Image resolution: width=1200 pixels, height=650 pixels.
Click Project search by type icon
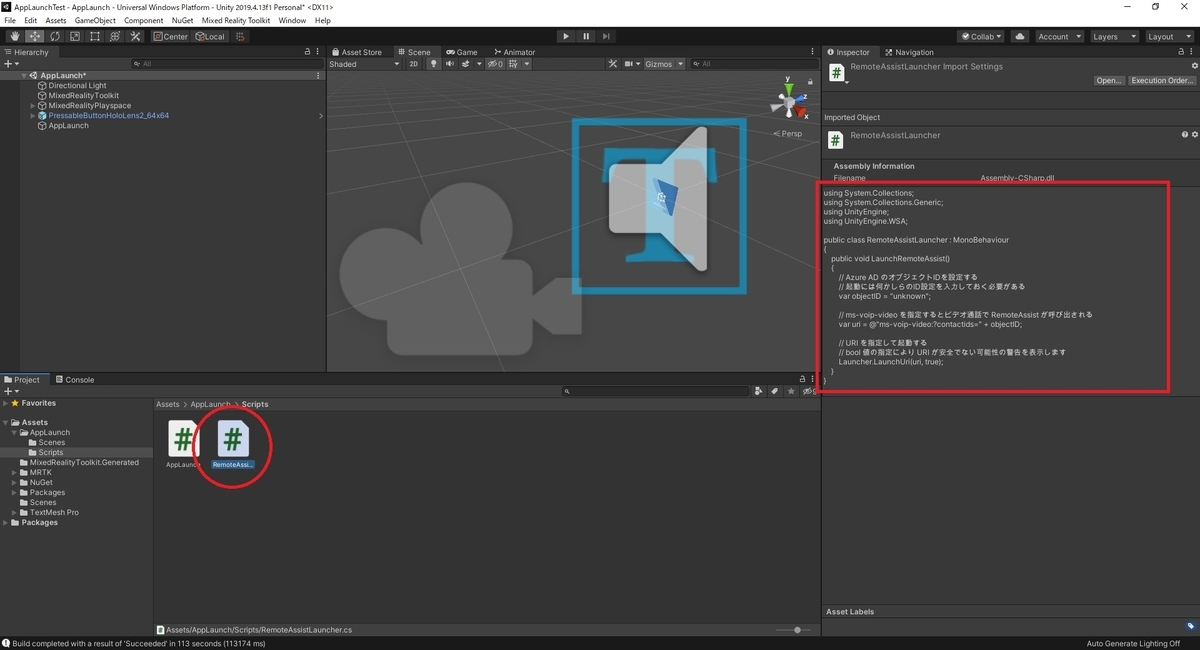(759, 391)
